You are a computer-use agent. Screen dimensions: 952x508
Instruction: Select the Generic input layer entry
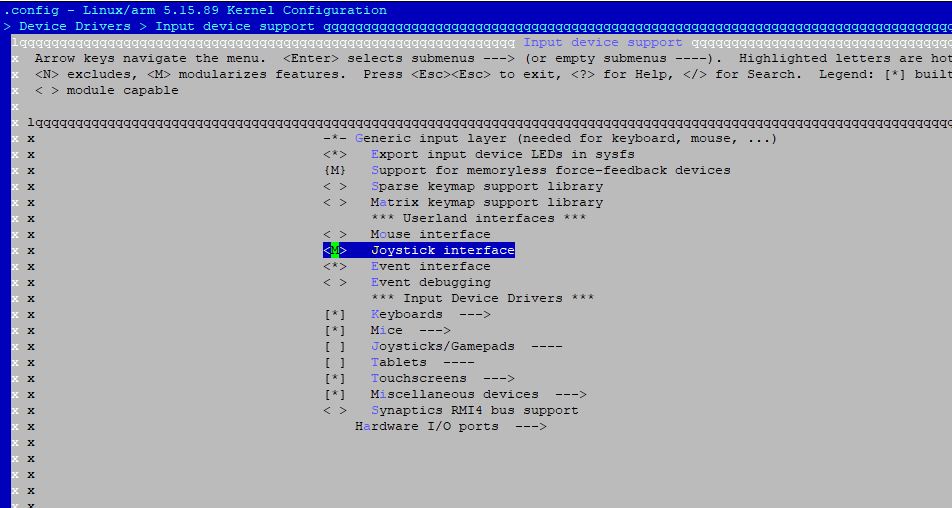coord(565,138)
